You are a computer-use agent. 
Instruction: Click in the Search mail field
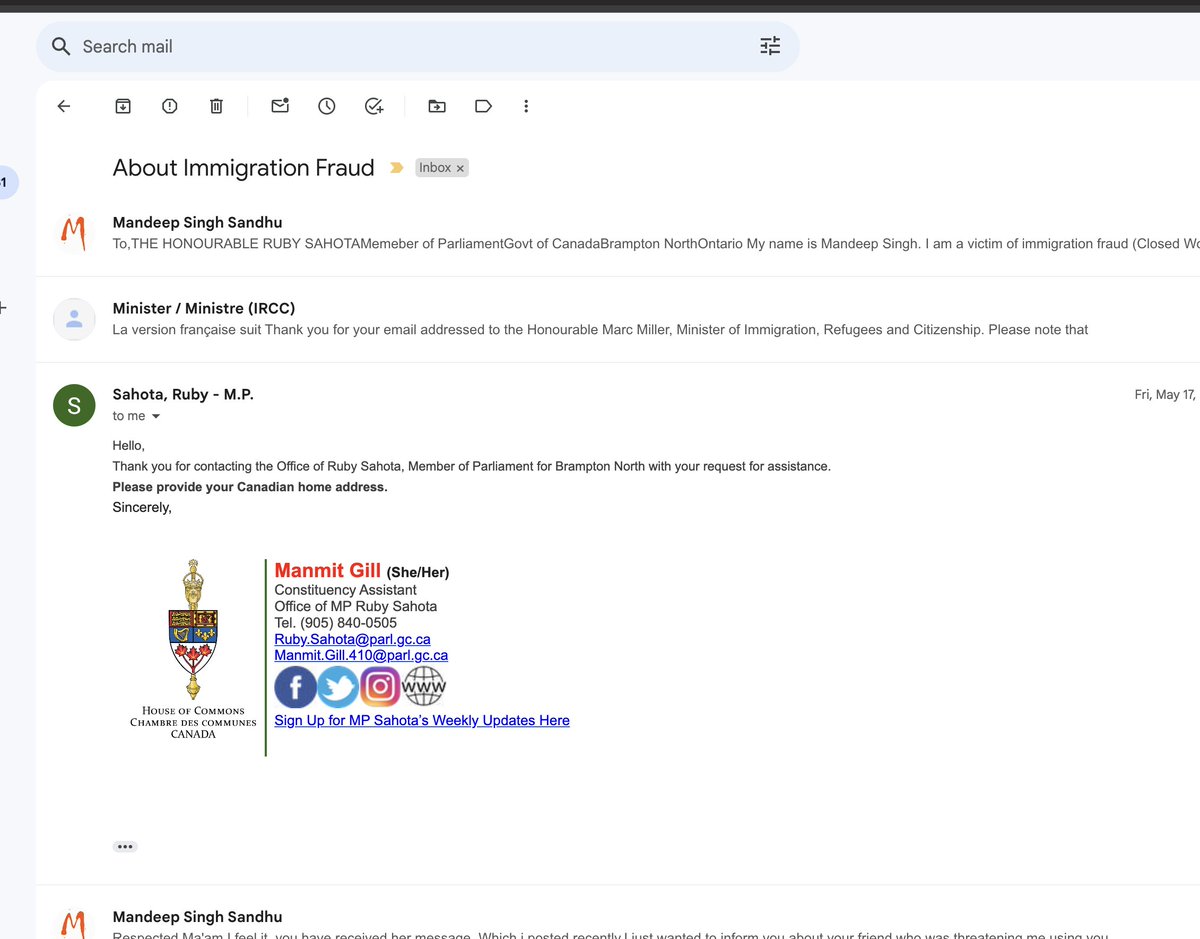418,46
